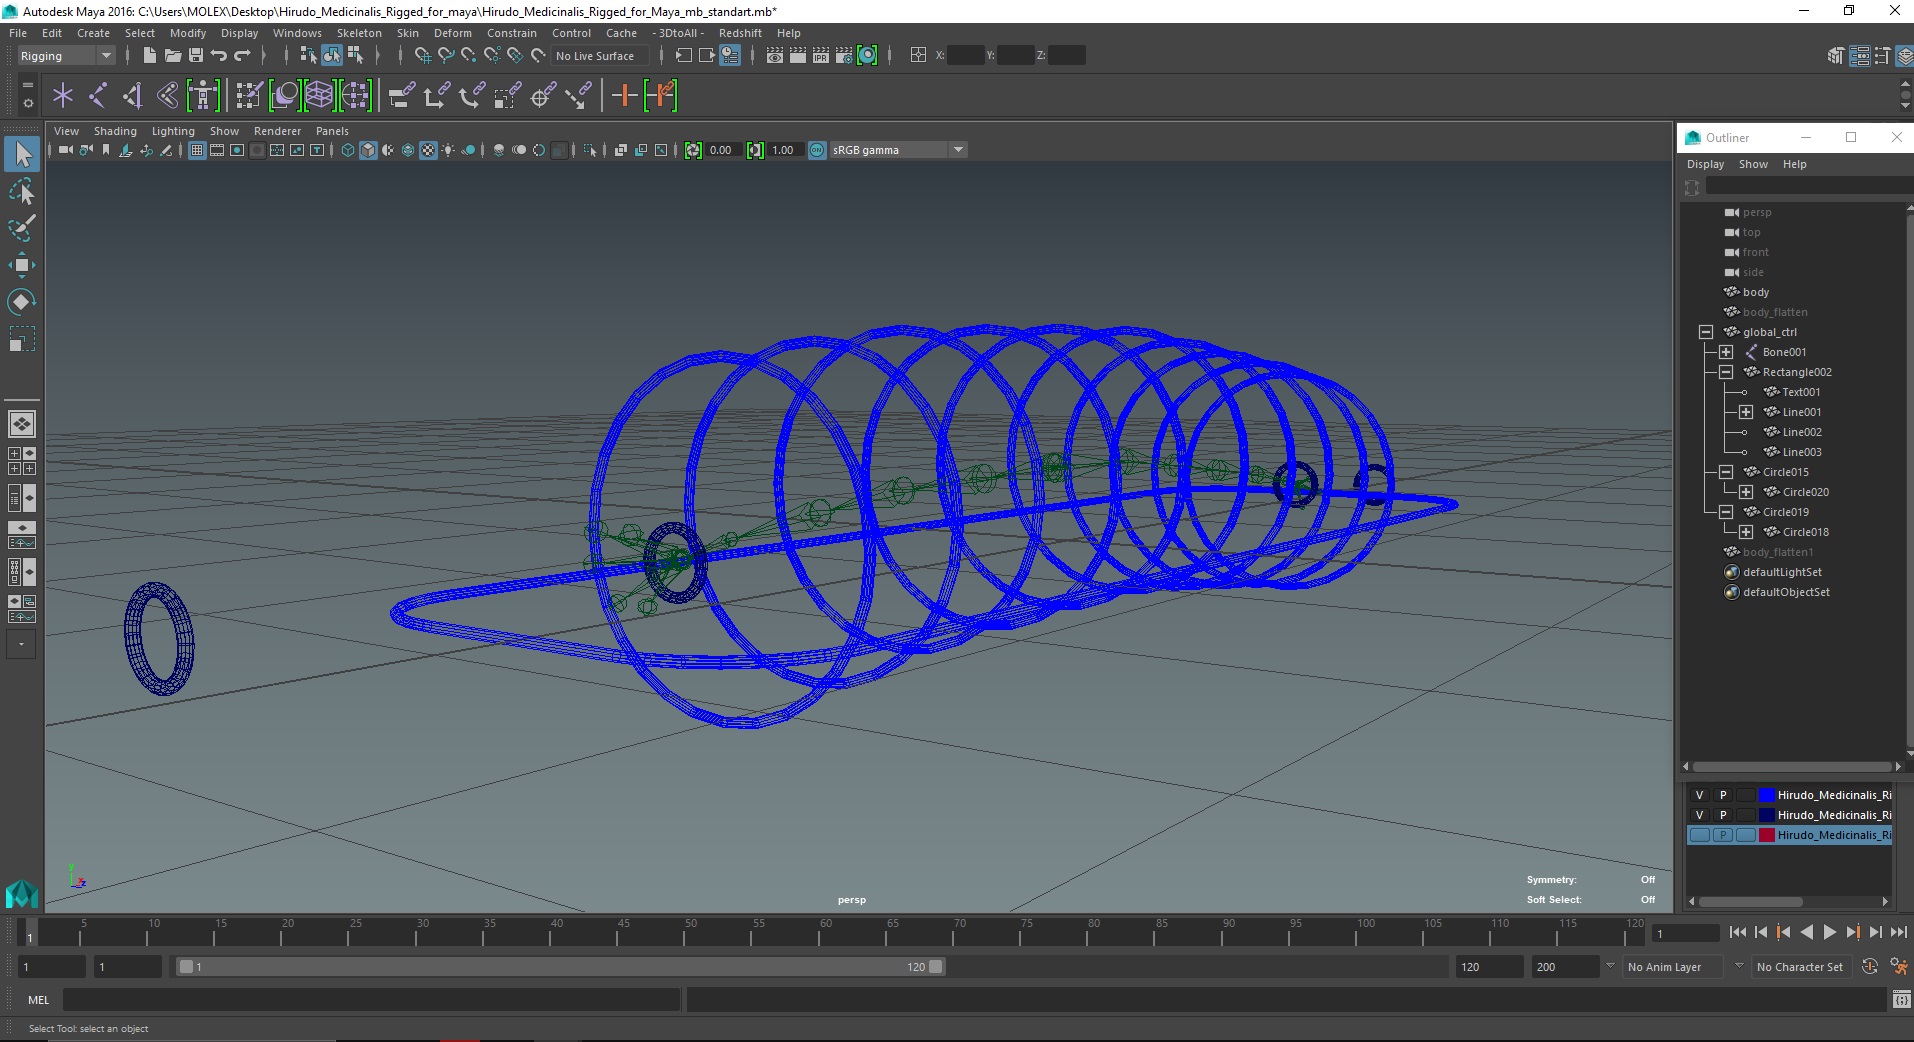
Task: Click the Create Joint shelf icon
Action: tap(98, 96)
